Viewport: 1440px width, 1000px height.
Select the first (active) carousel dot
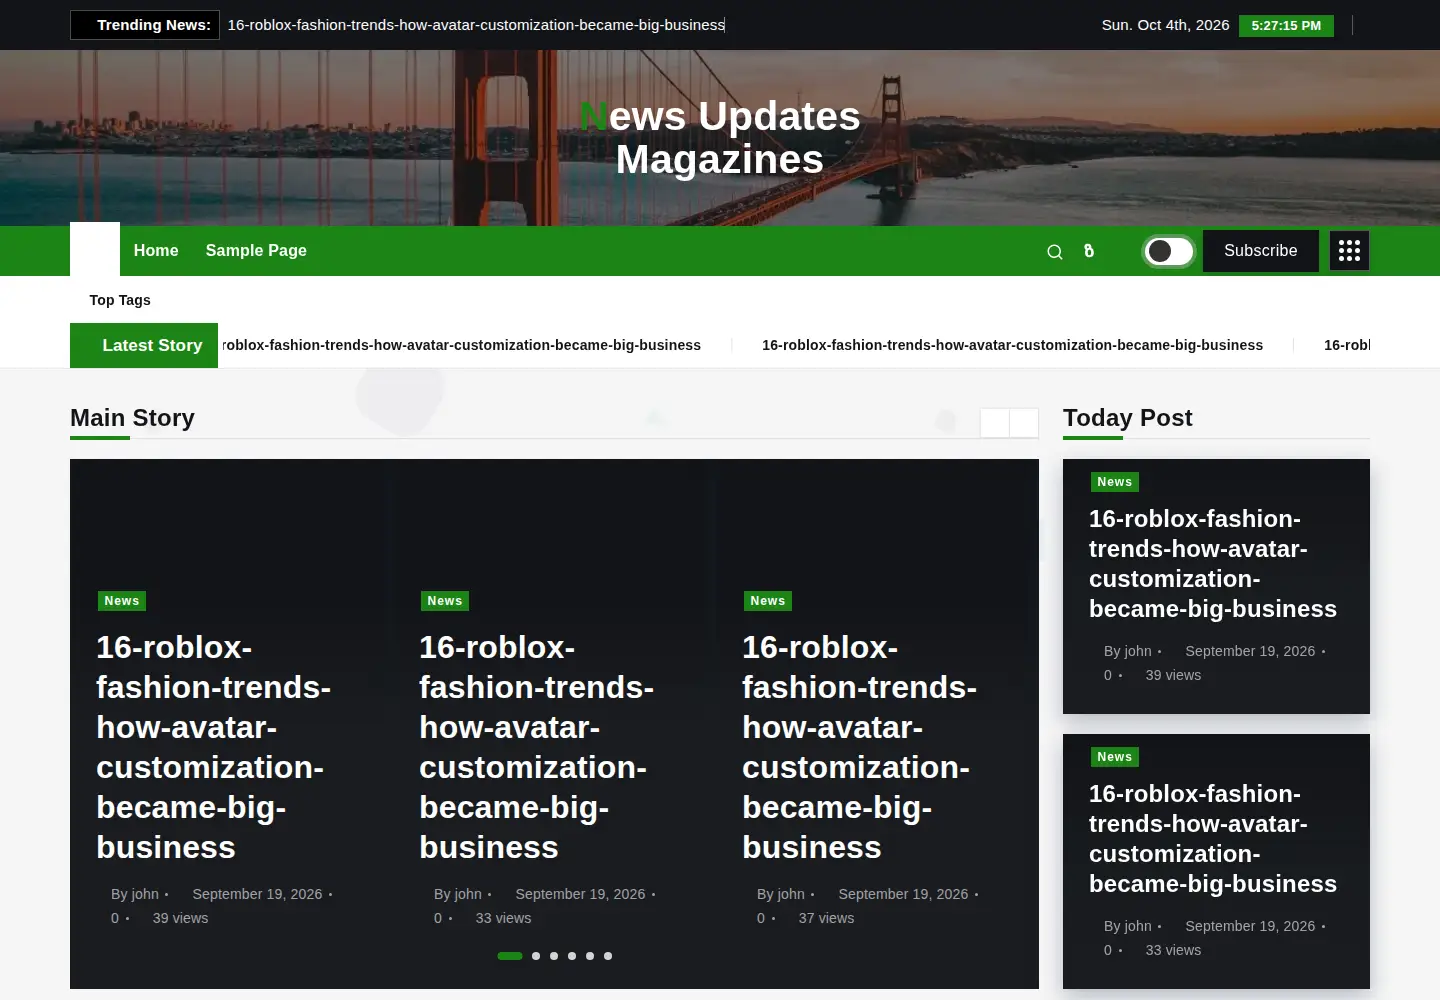[x=510, y=956]
